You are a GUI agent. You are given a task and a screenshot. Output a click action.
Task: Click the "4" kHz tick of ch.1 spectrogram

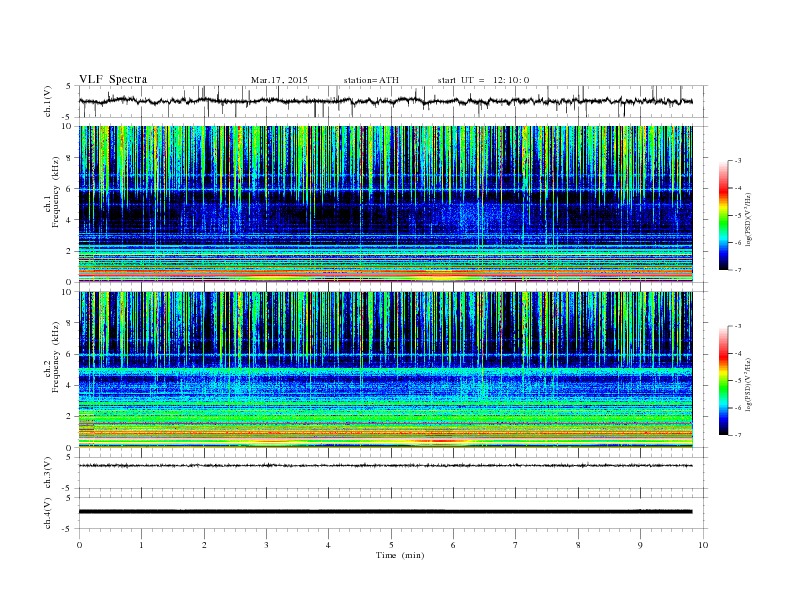click(69, 220)
